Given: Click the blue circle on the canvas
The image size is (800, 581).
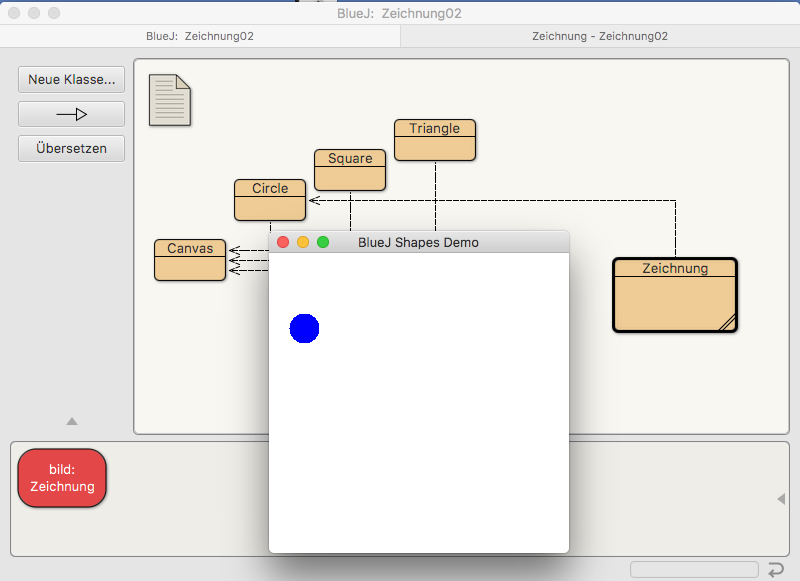Looking at the screenshot, I should point(304,328).
